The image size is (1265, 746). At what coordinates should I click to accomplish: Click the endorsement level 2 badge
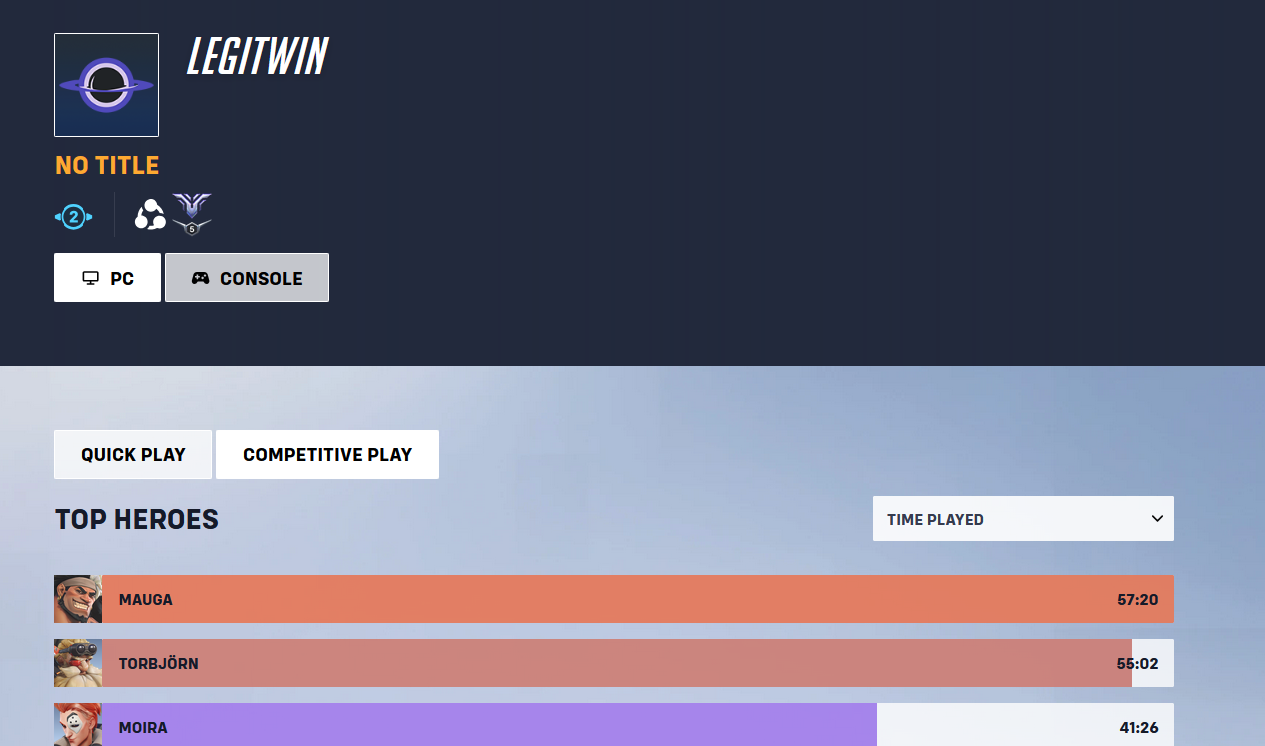(x=73, y=216)
